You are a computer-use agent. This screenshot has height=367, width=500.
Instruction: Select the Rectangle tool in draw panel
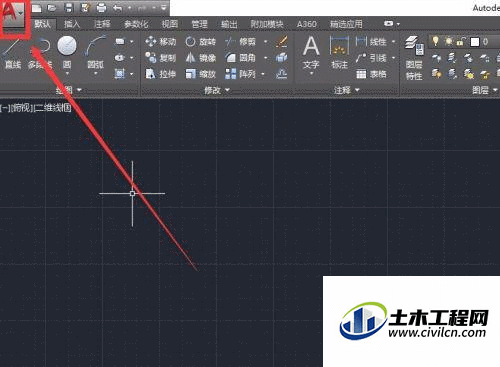120,42
